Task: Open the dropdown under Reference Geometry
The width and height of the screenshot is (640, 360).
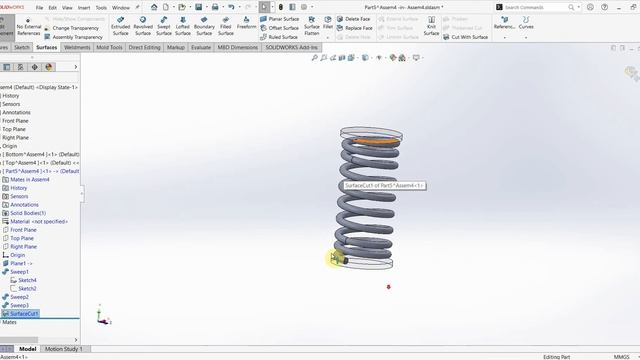Action: (x=504, y=38)
